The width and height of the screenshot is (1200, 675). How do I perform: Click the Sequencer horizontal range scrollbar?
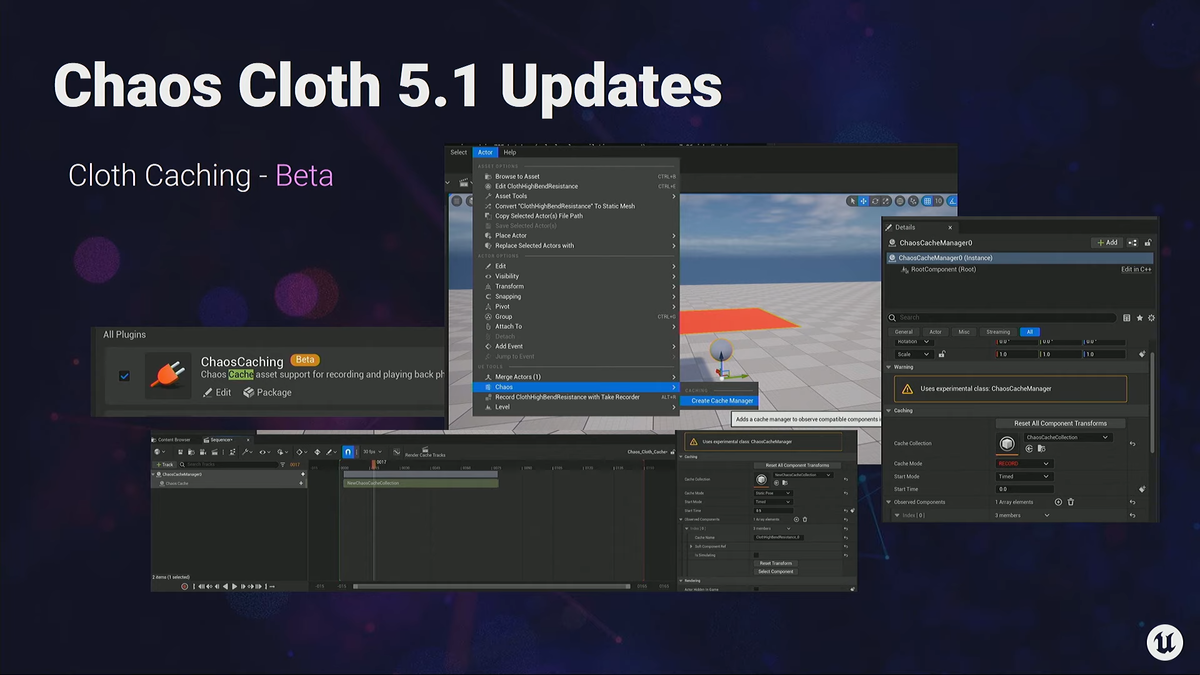491,587
